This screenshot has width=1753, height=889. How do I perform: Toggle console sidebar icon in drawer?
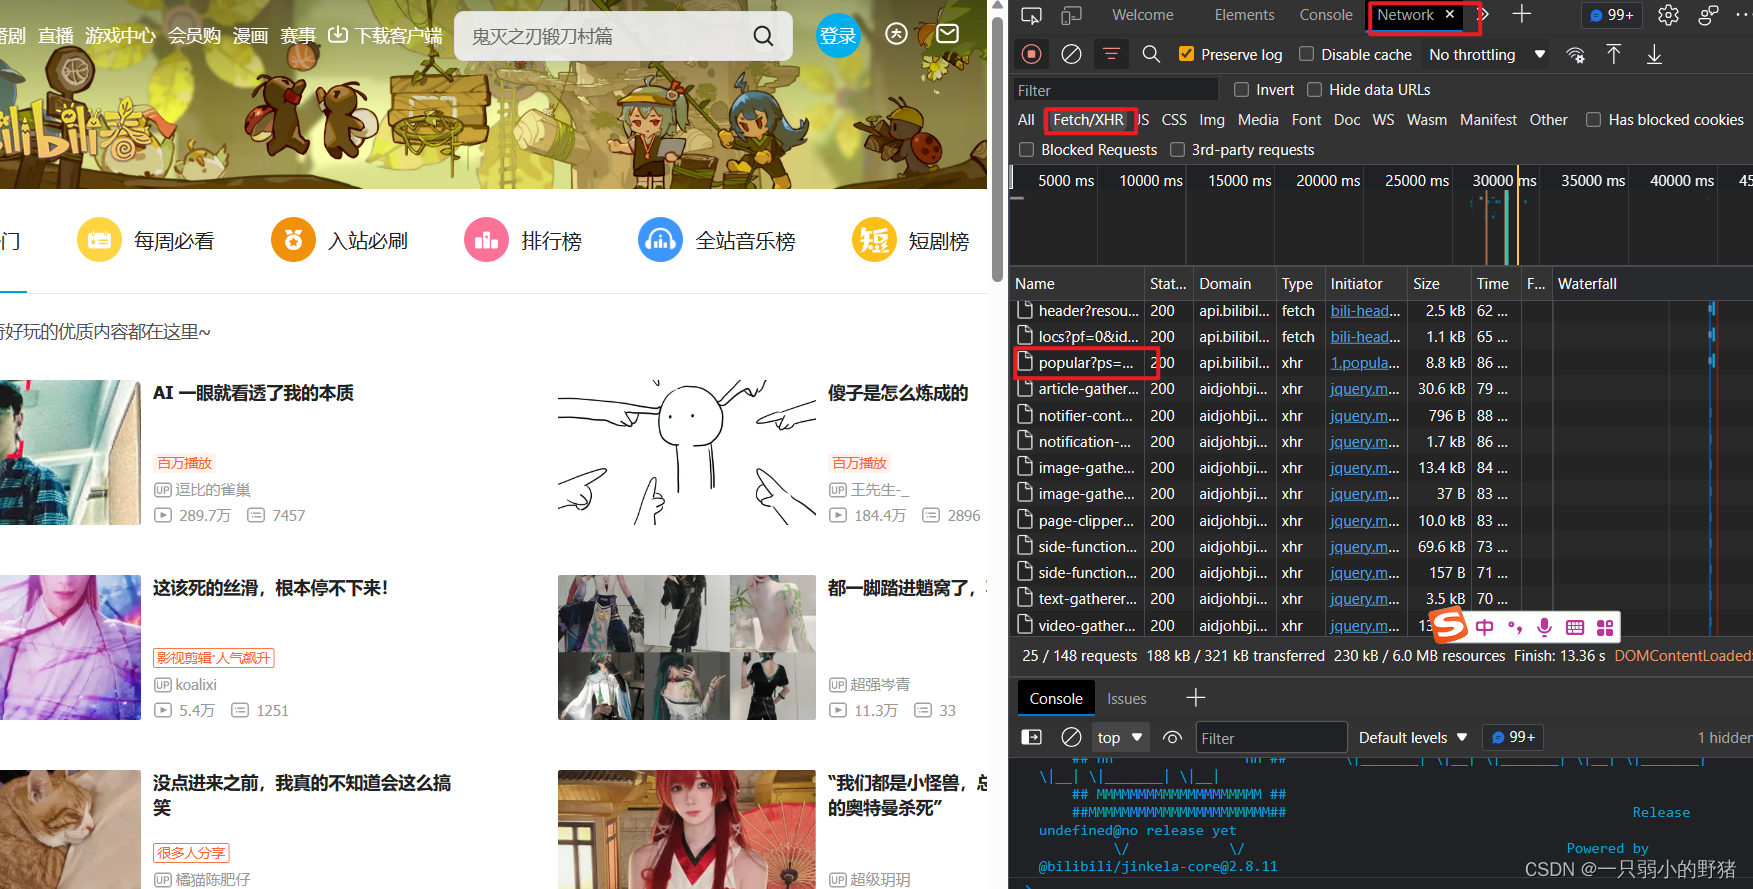click(1031, 737)
